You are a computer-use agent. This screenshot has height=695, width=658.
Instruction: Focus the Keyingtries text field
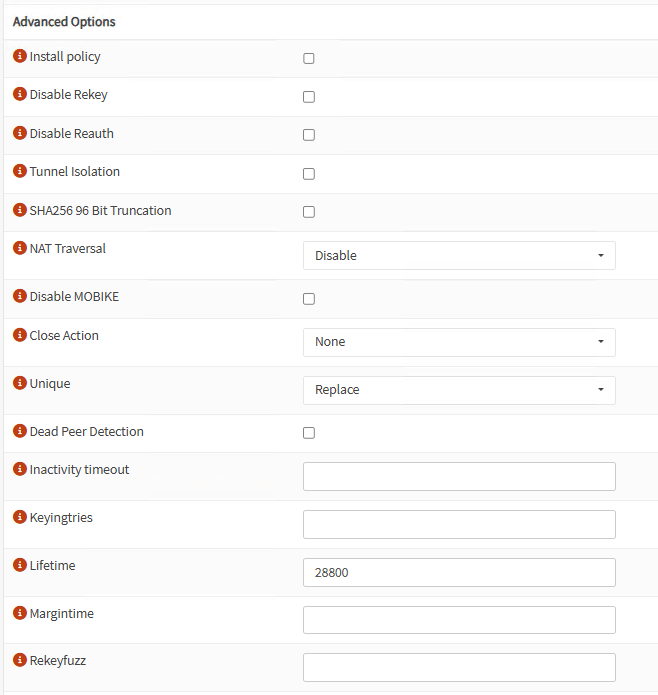tap(459, 525)
